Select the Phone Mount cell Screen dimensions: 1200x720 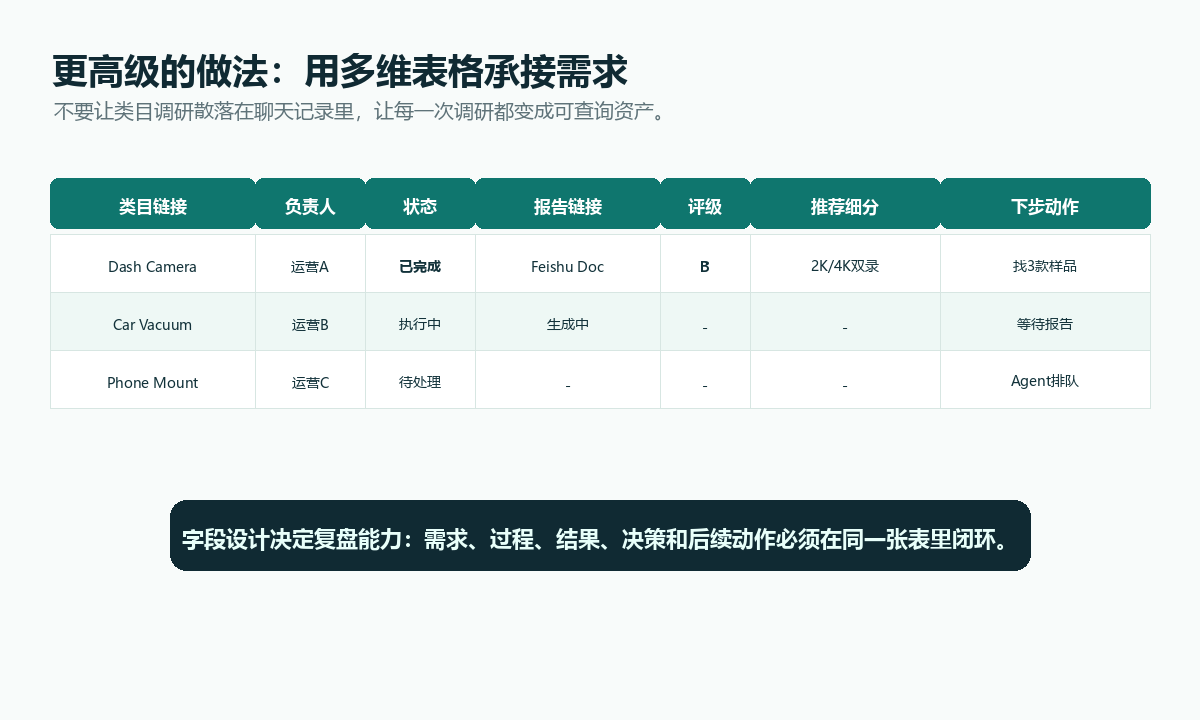[x=153, y=380]
